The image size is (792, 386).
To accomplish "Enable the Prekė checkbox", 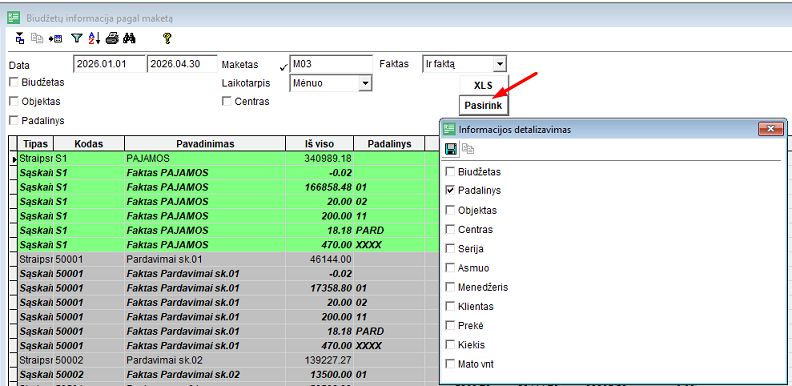I will pyautogui.click(x=450, y=325).
